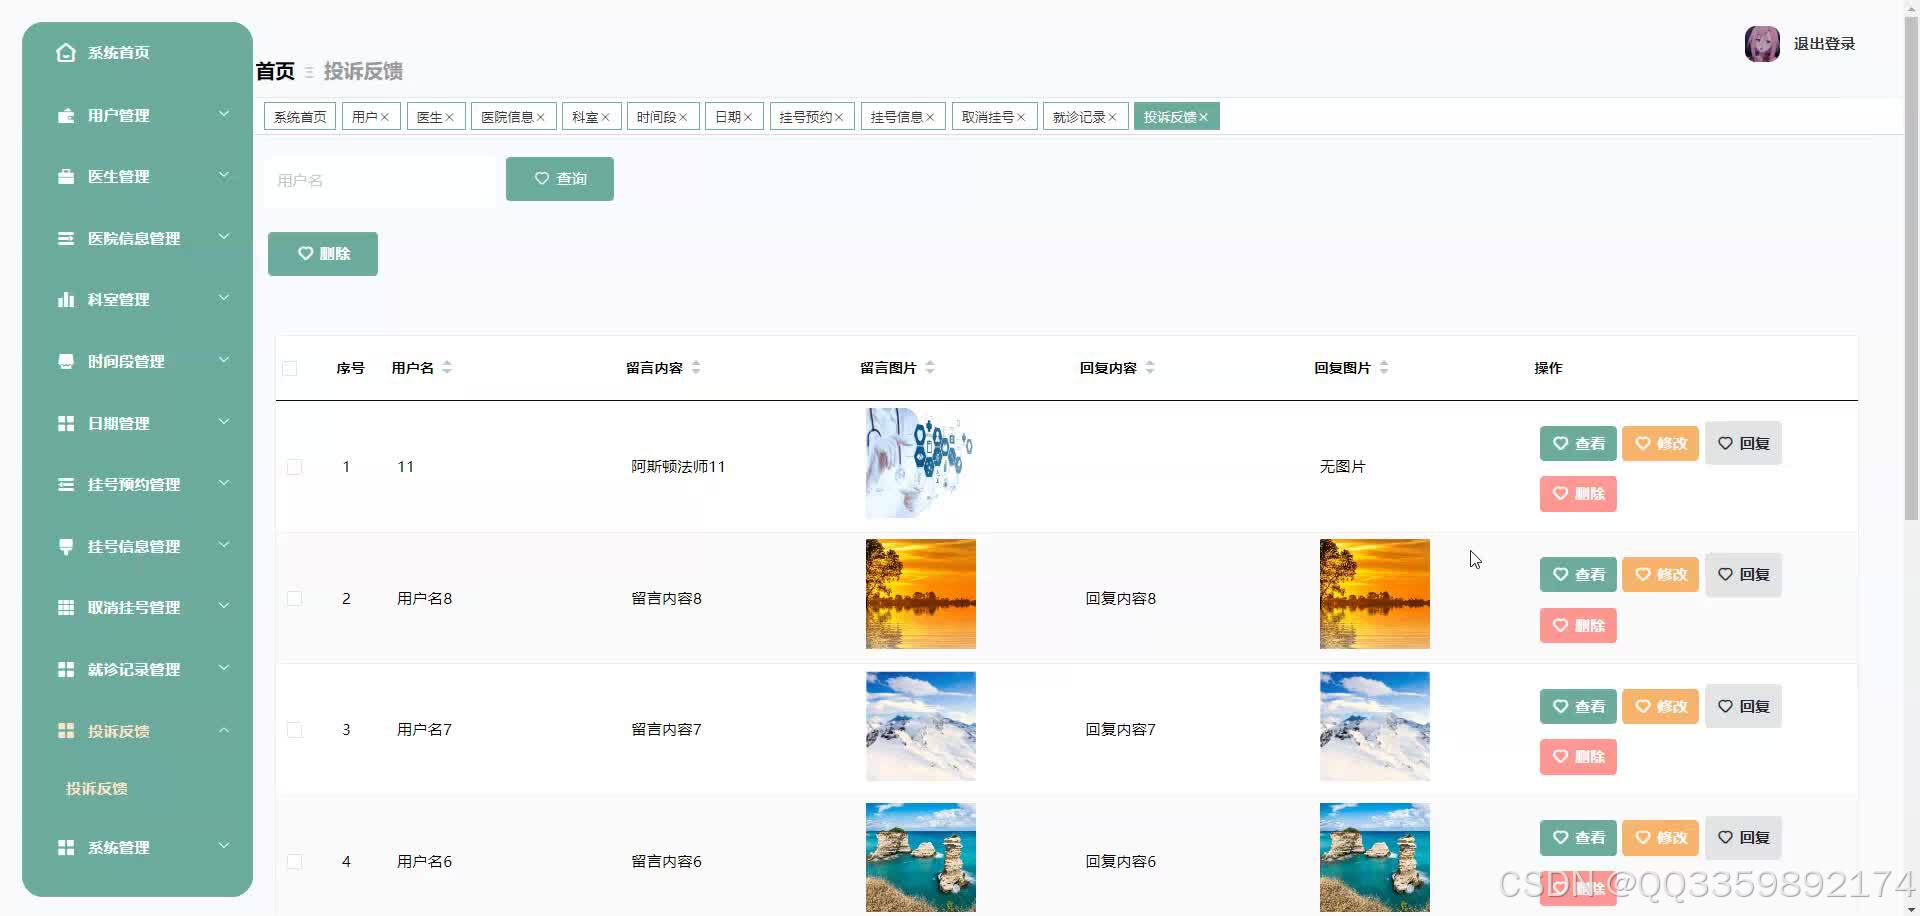
Task: Open the 留言图片 thumbnail for user 11
Action: point(920,463)
